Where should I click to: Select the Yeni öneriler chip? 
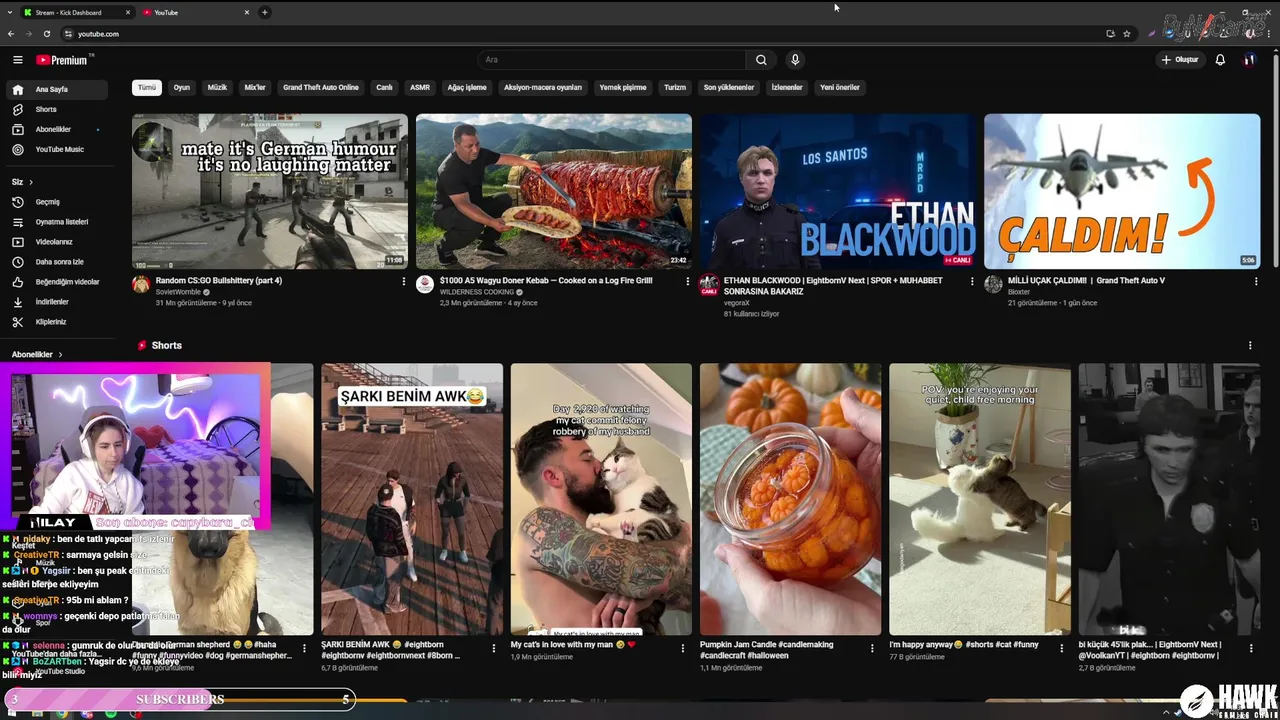(x=840, y=87)
